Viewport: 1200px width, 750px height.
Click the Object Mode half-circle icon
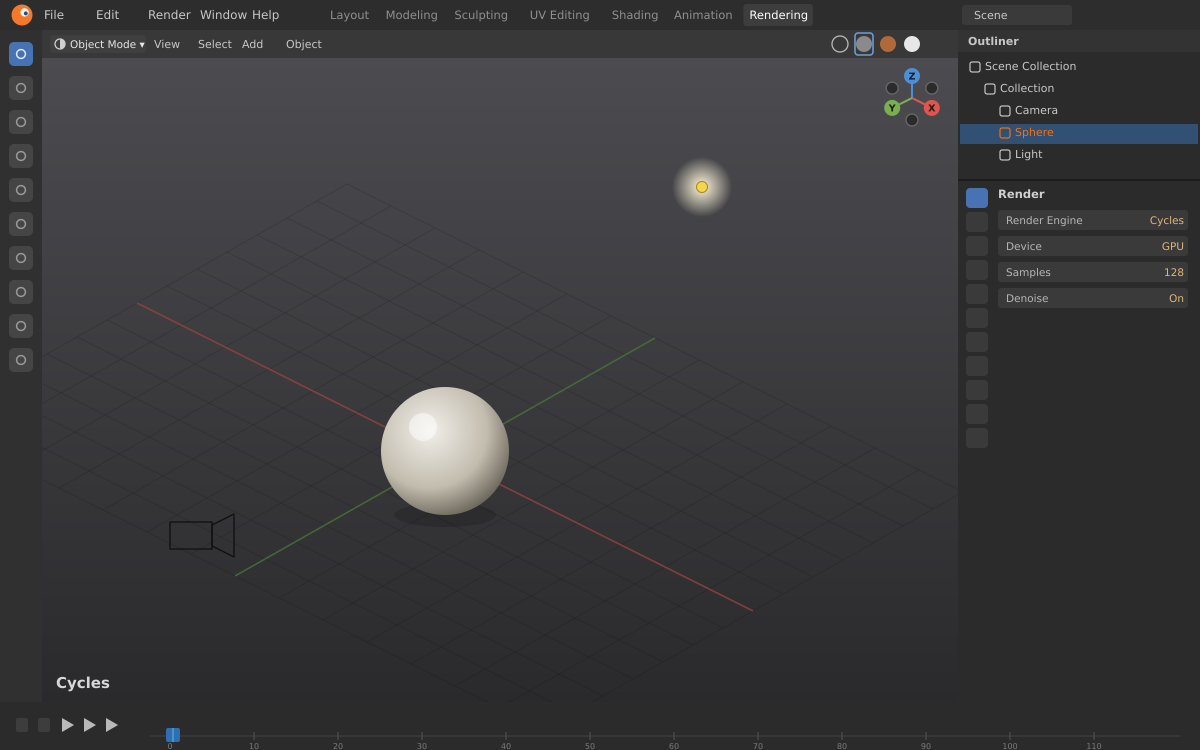60,44
